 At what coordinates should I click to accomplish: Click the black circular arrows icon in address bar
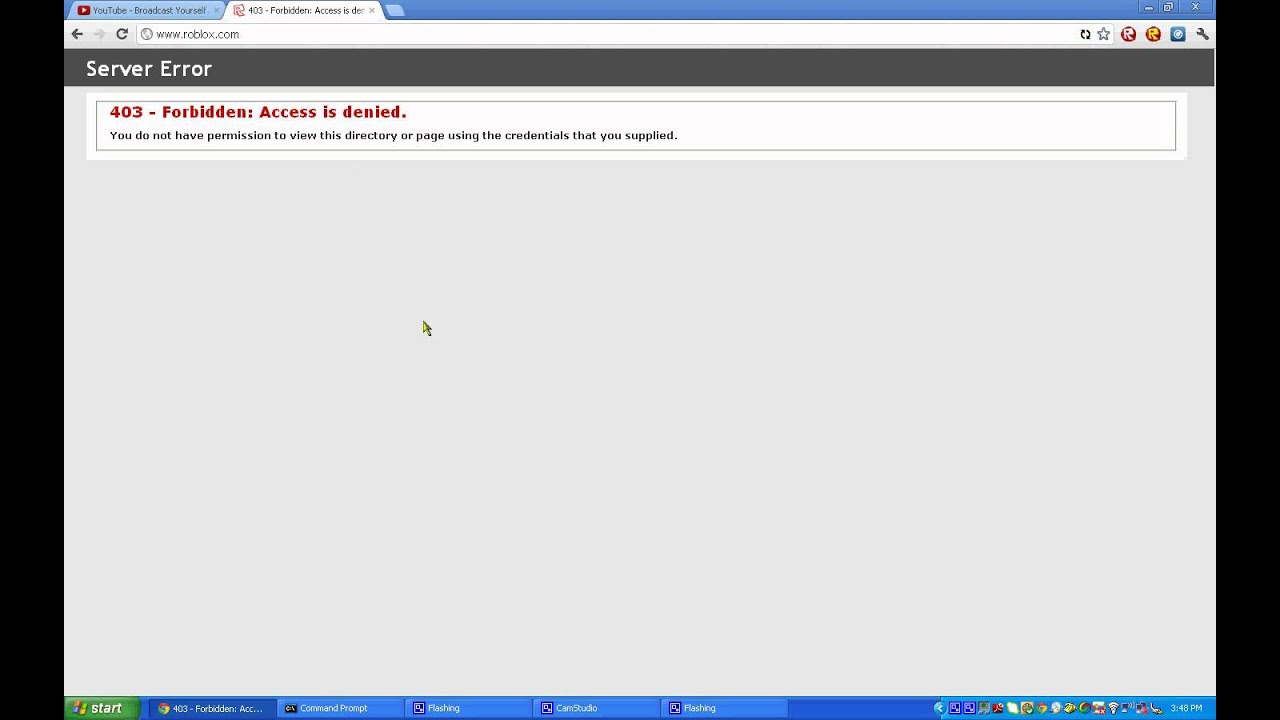1085,34
